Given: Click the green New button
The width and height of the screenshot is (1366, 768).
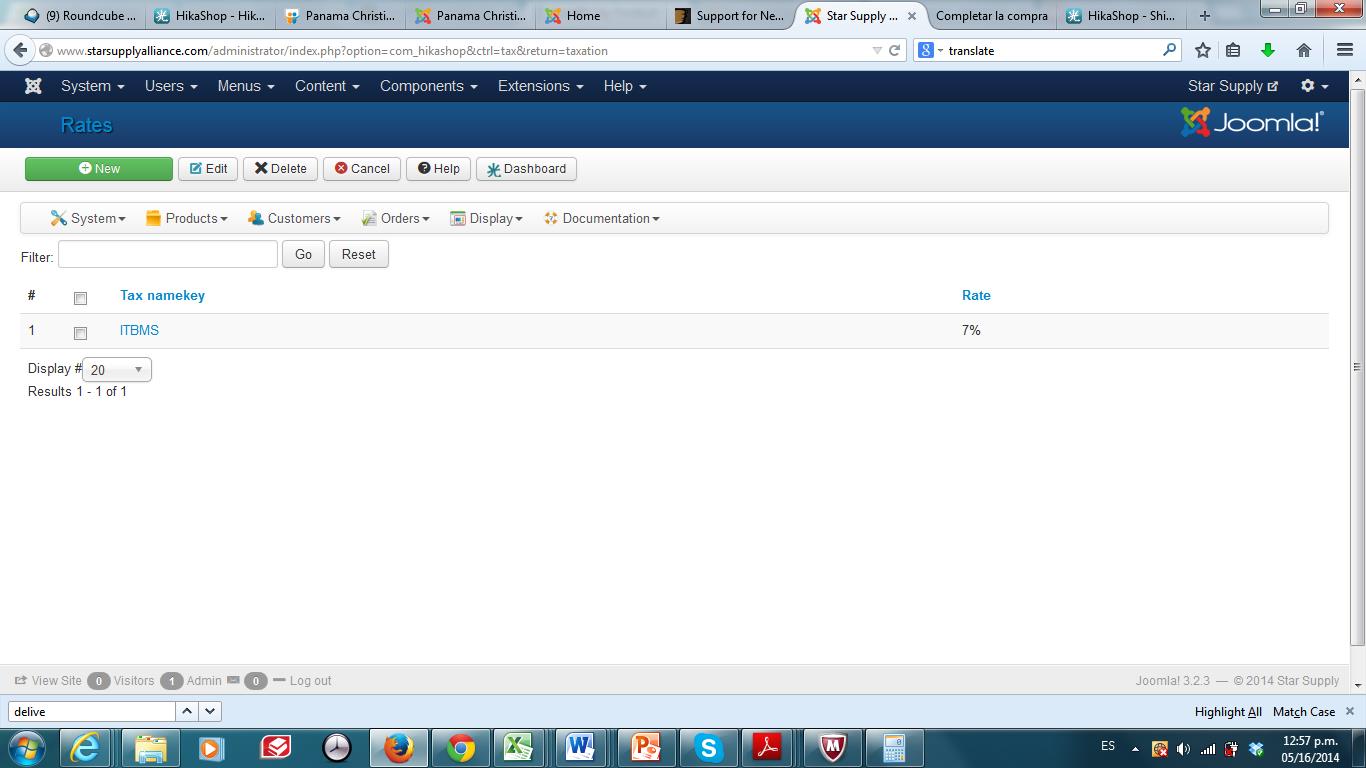Looking at the screenshot, I should pos(99,169).
